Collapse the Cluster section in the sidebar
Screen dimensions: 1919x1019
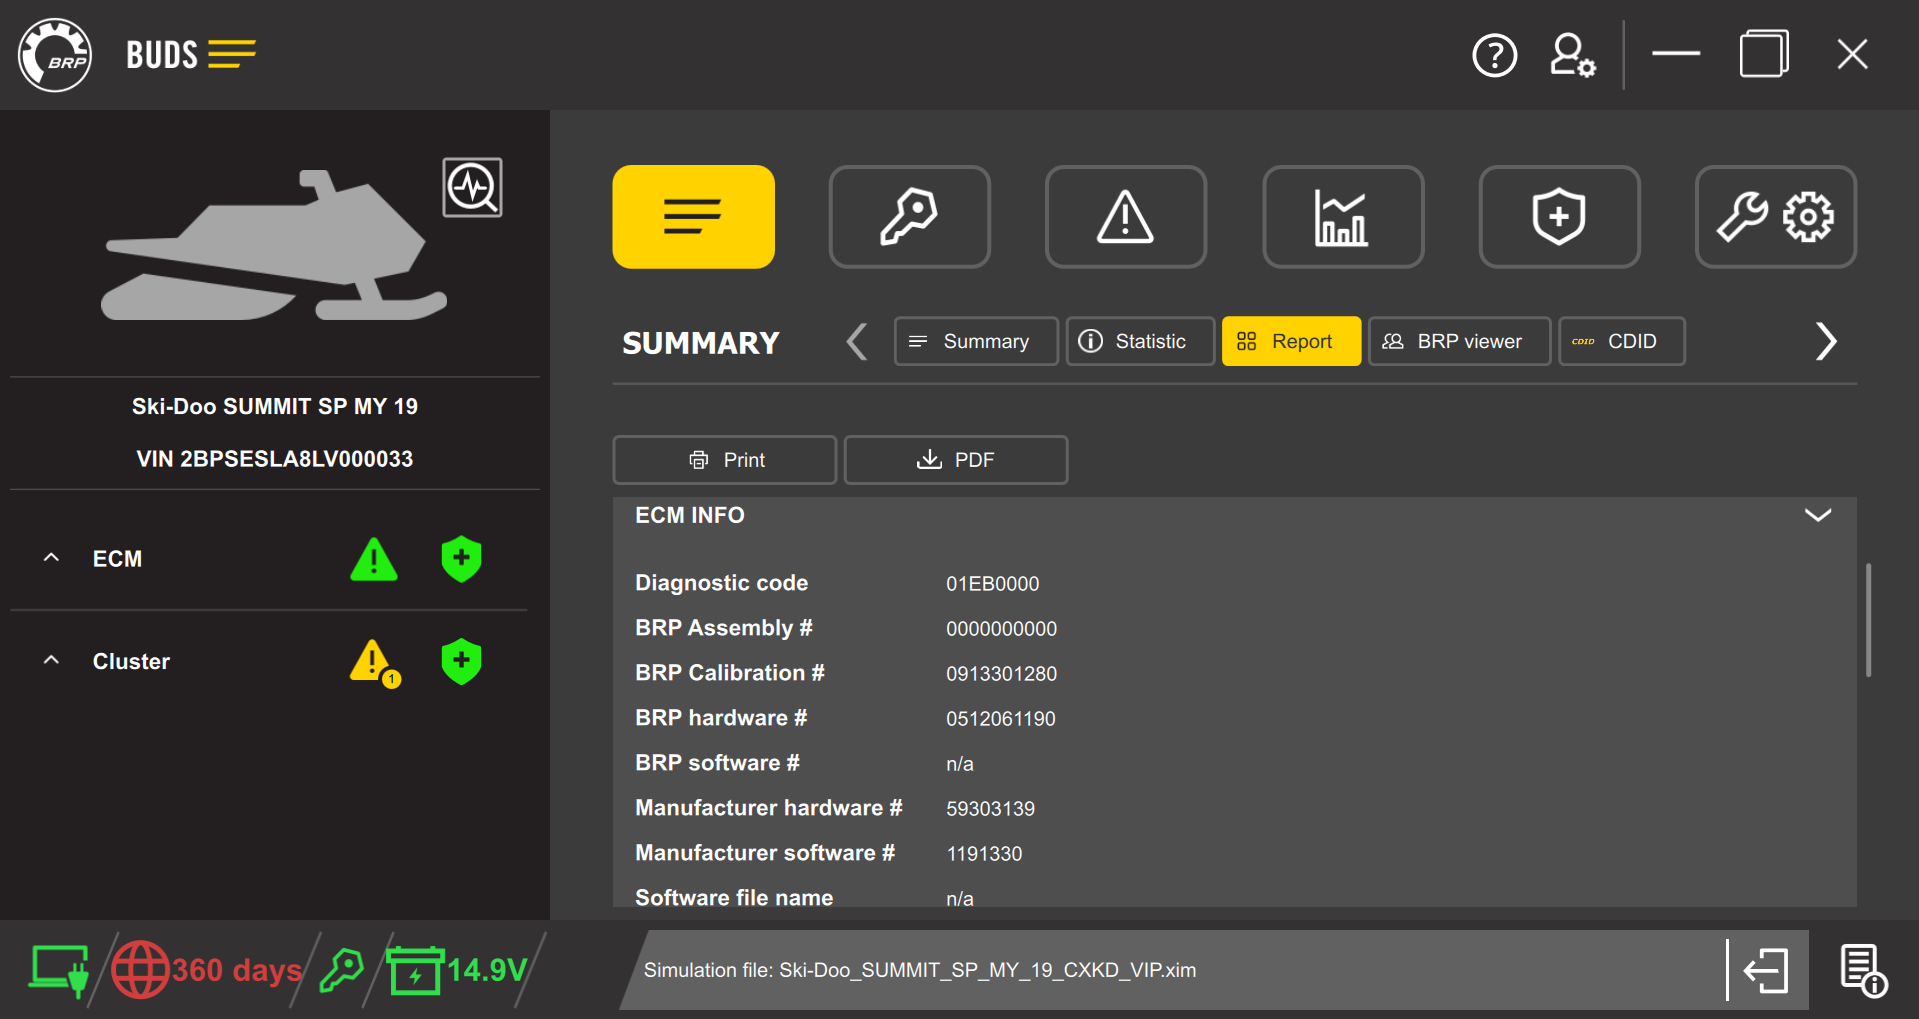tap(51, 660)
